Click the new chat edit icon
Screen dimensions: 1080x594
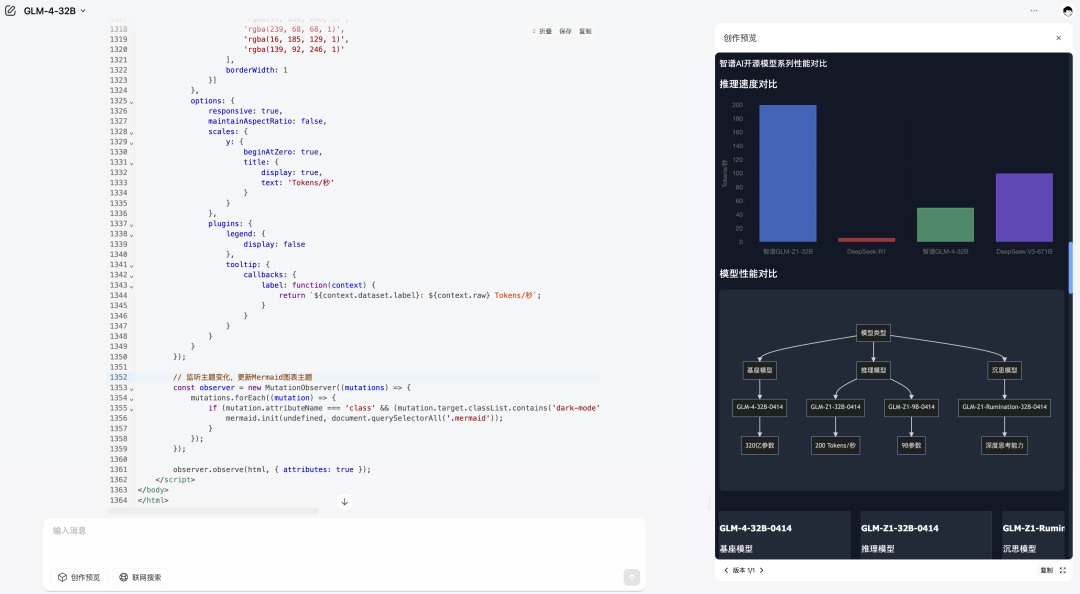point(10,11)
